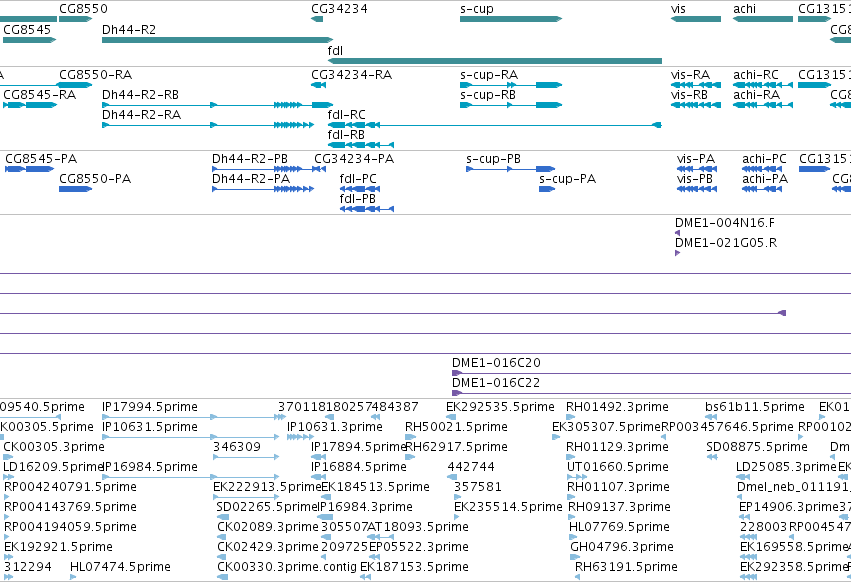
Task: Select the s-cup-PA protein label
Action: tap(568, 179)
